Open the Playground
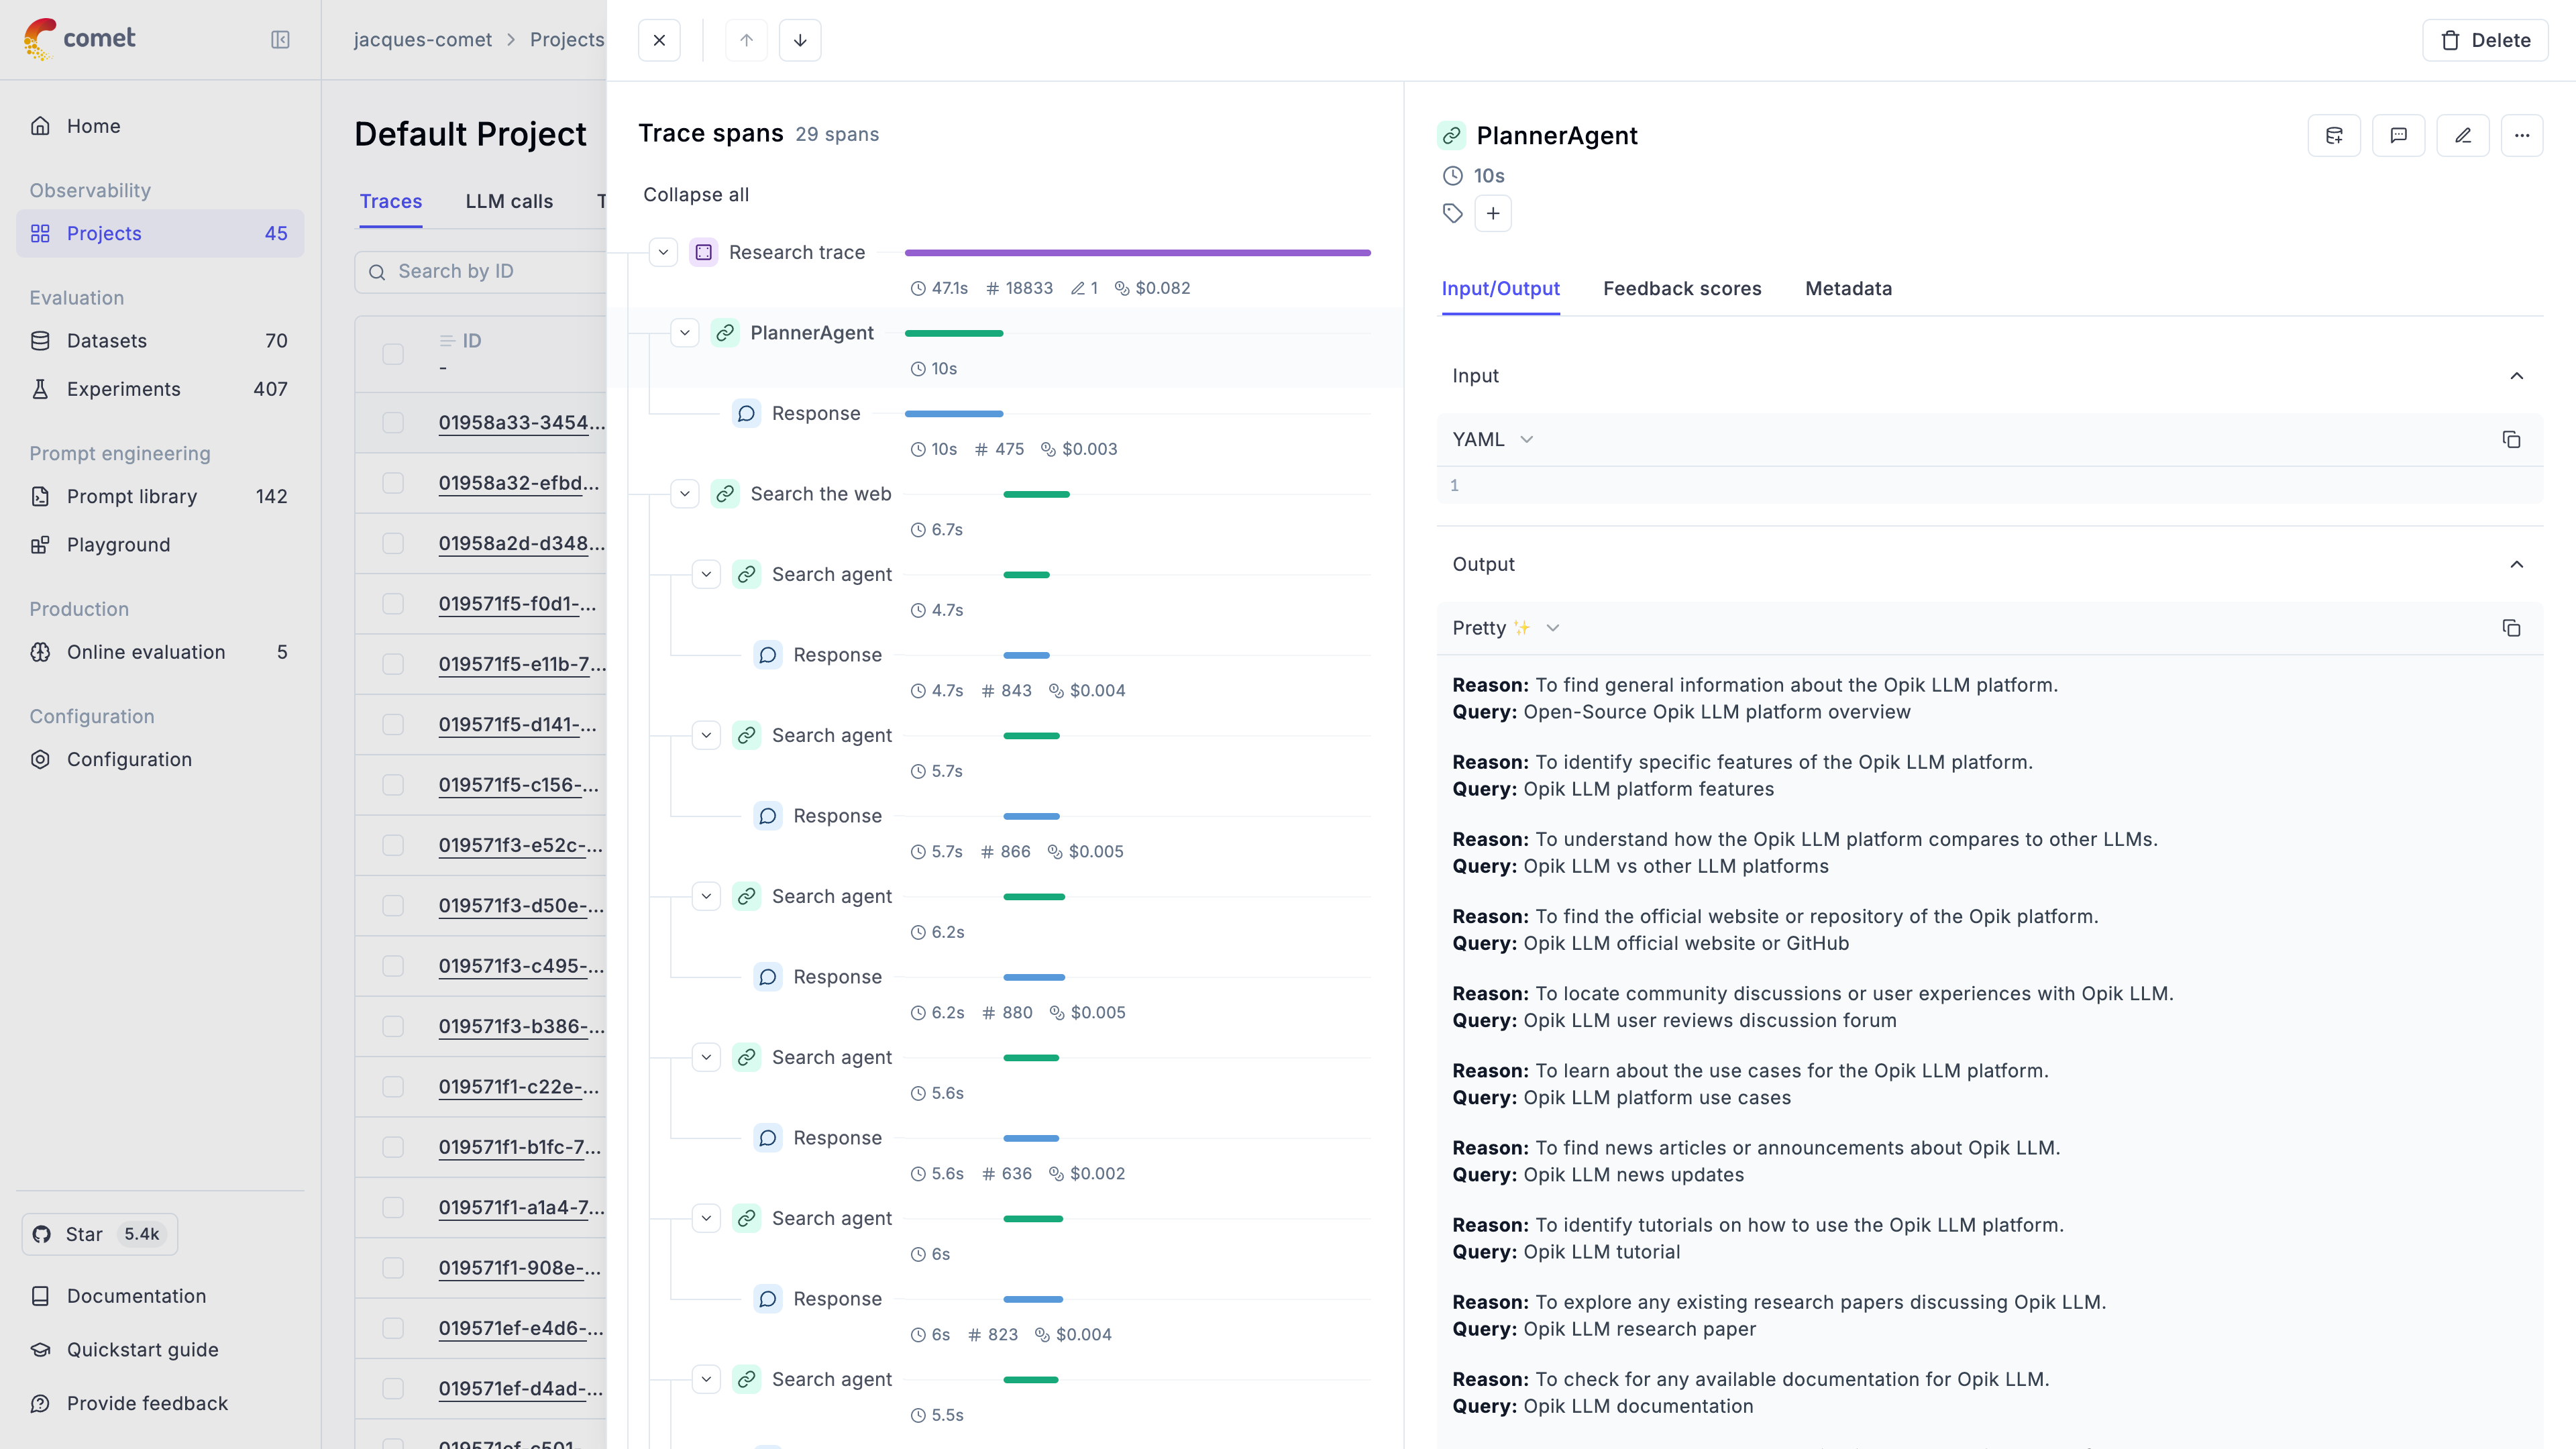 coord(160,545)
